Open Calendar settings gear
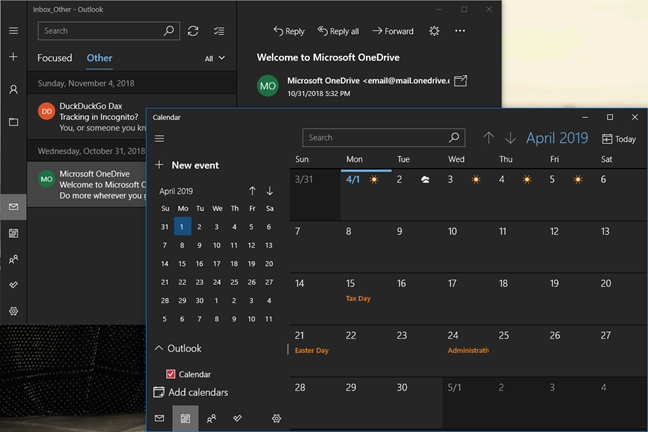Image resolution: width=648 pixels, height=432 pixels. pos(276,418)
